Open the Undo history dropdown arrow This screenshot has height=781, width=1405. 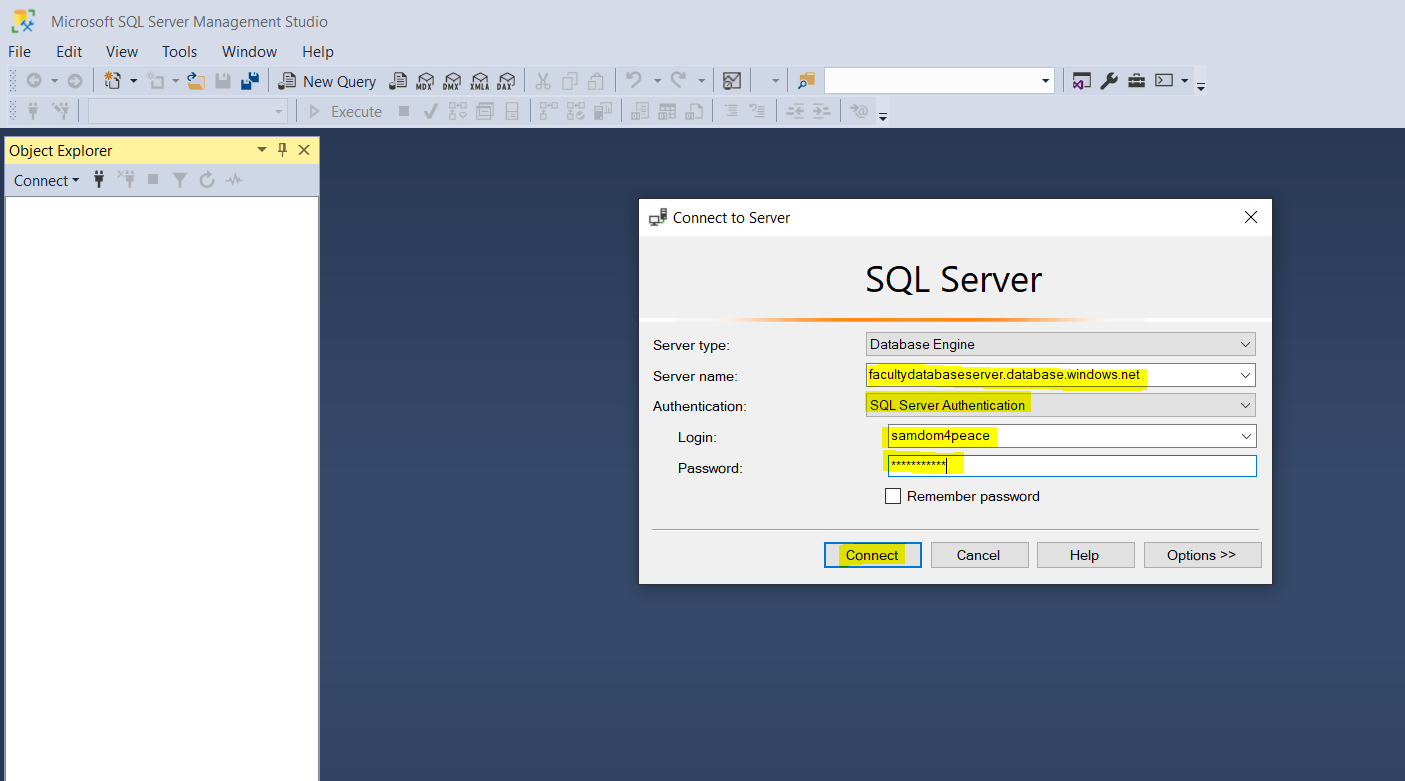[656, 81]
